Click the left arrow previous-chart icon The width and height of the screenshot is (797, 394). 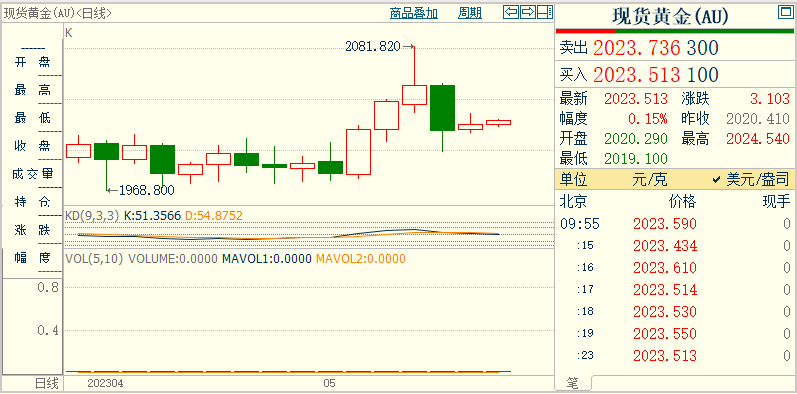pos(511,12)
